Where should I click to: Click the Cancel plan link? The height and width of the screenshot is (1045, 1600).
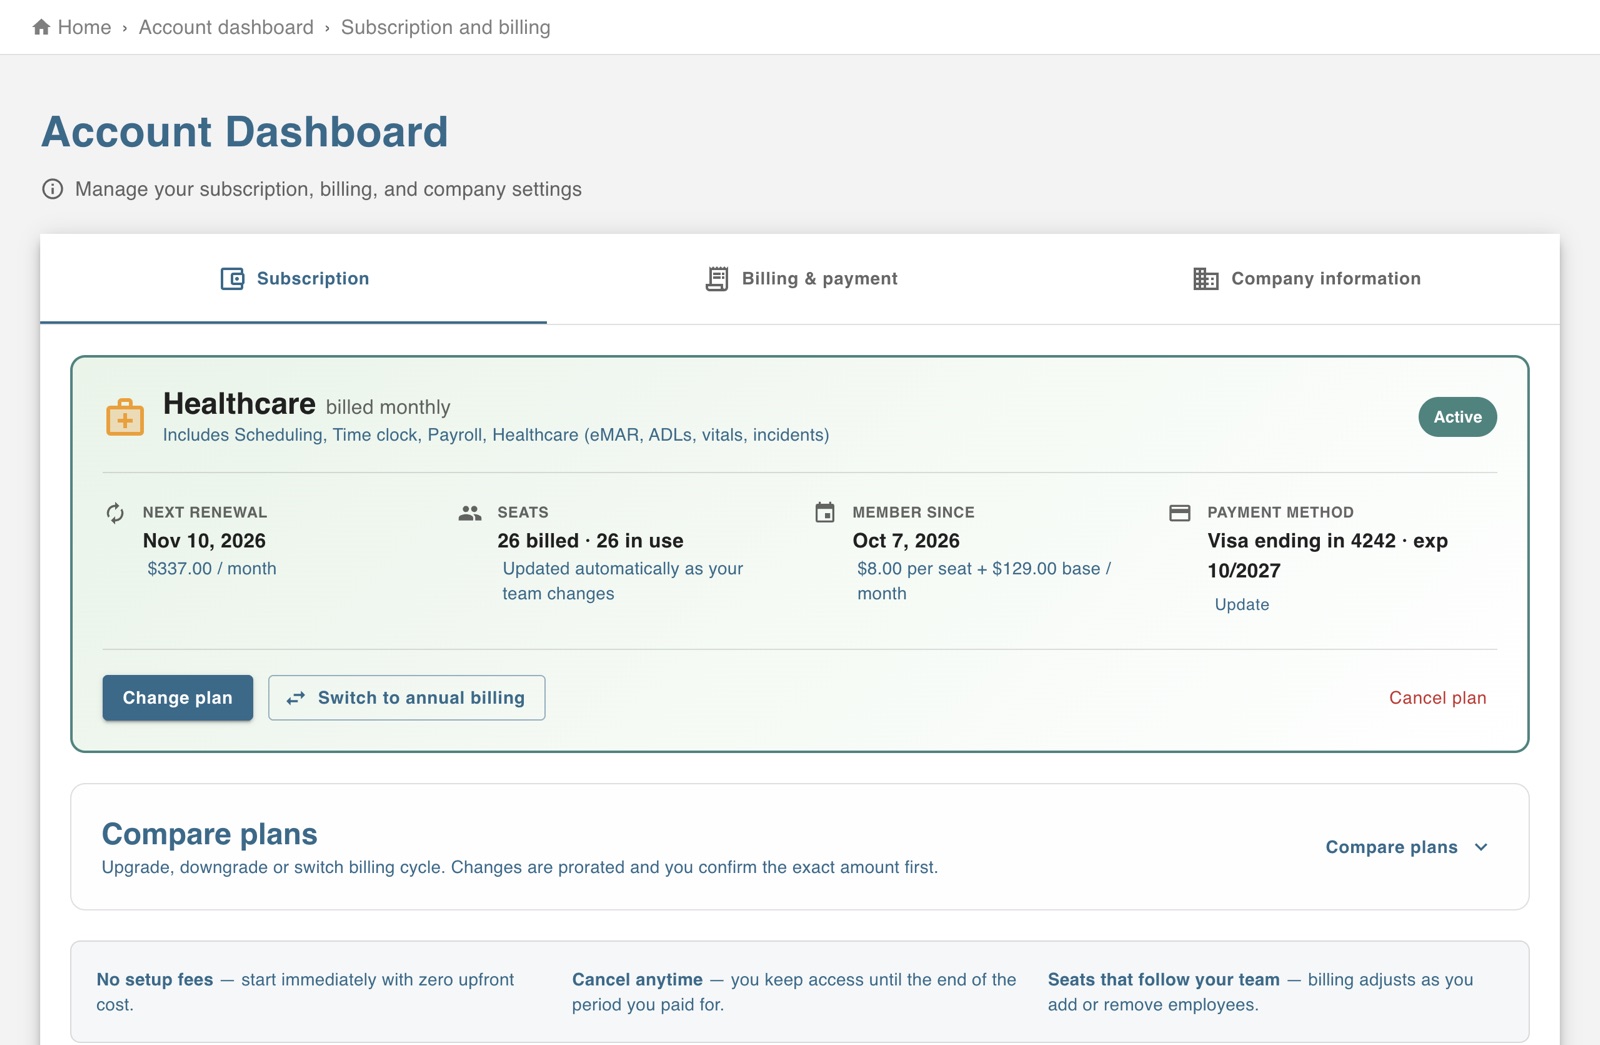click(1437, 698)
